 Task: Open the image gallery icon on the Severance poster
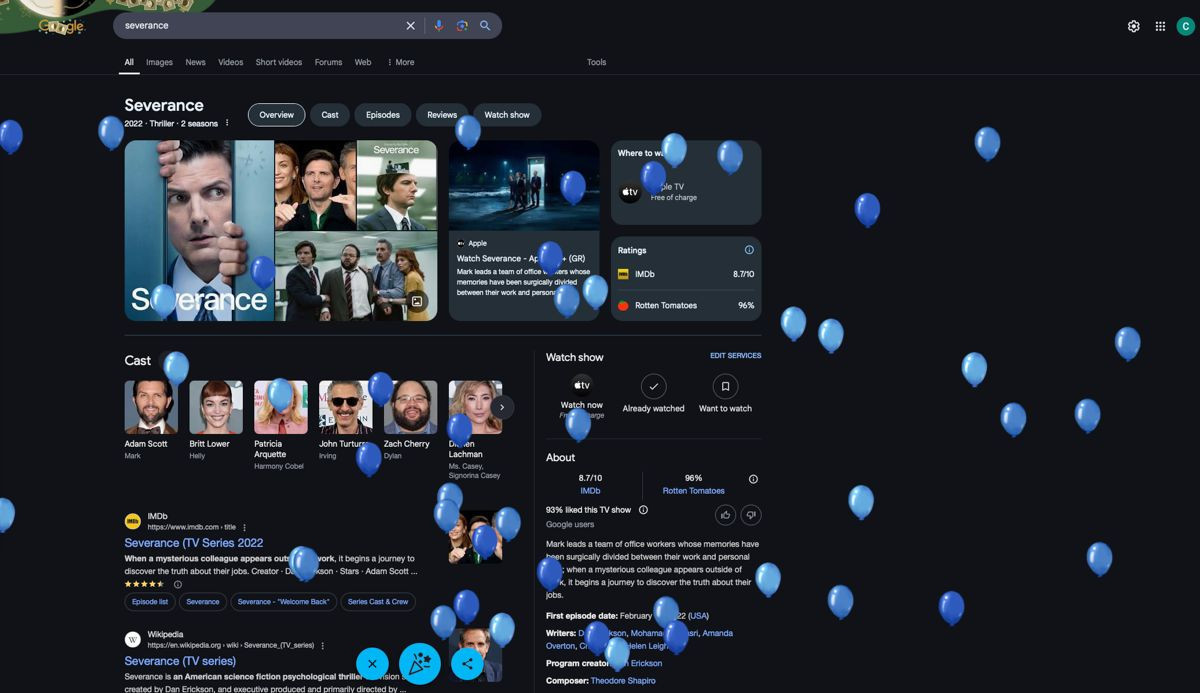click(x=417, y=301)
